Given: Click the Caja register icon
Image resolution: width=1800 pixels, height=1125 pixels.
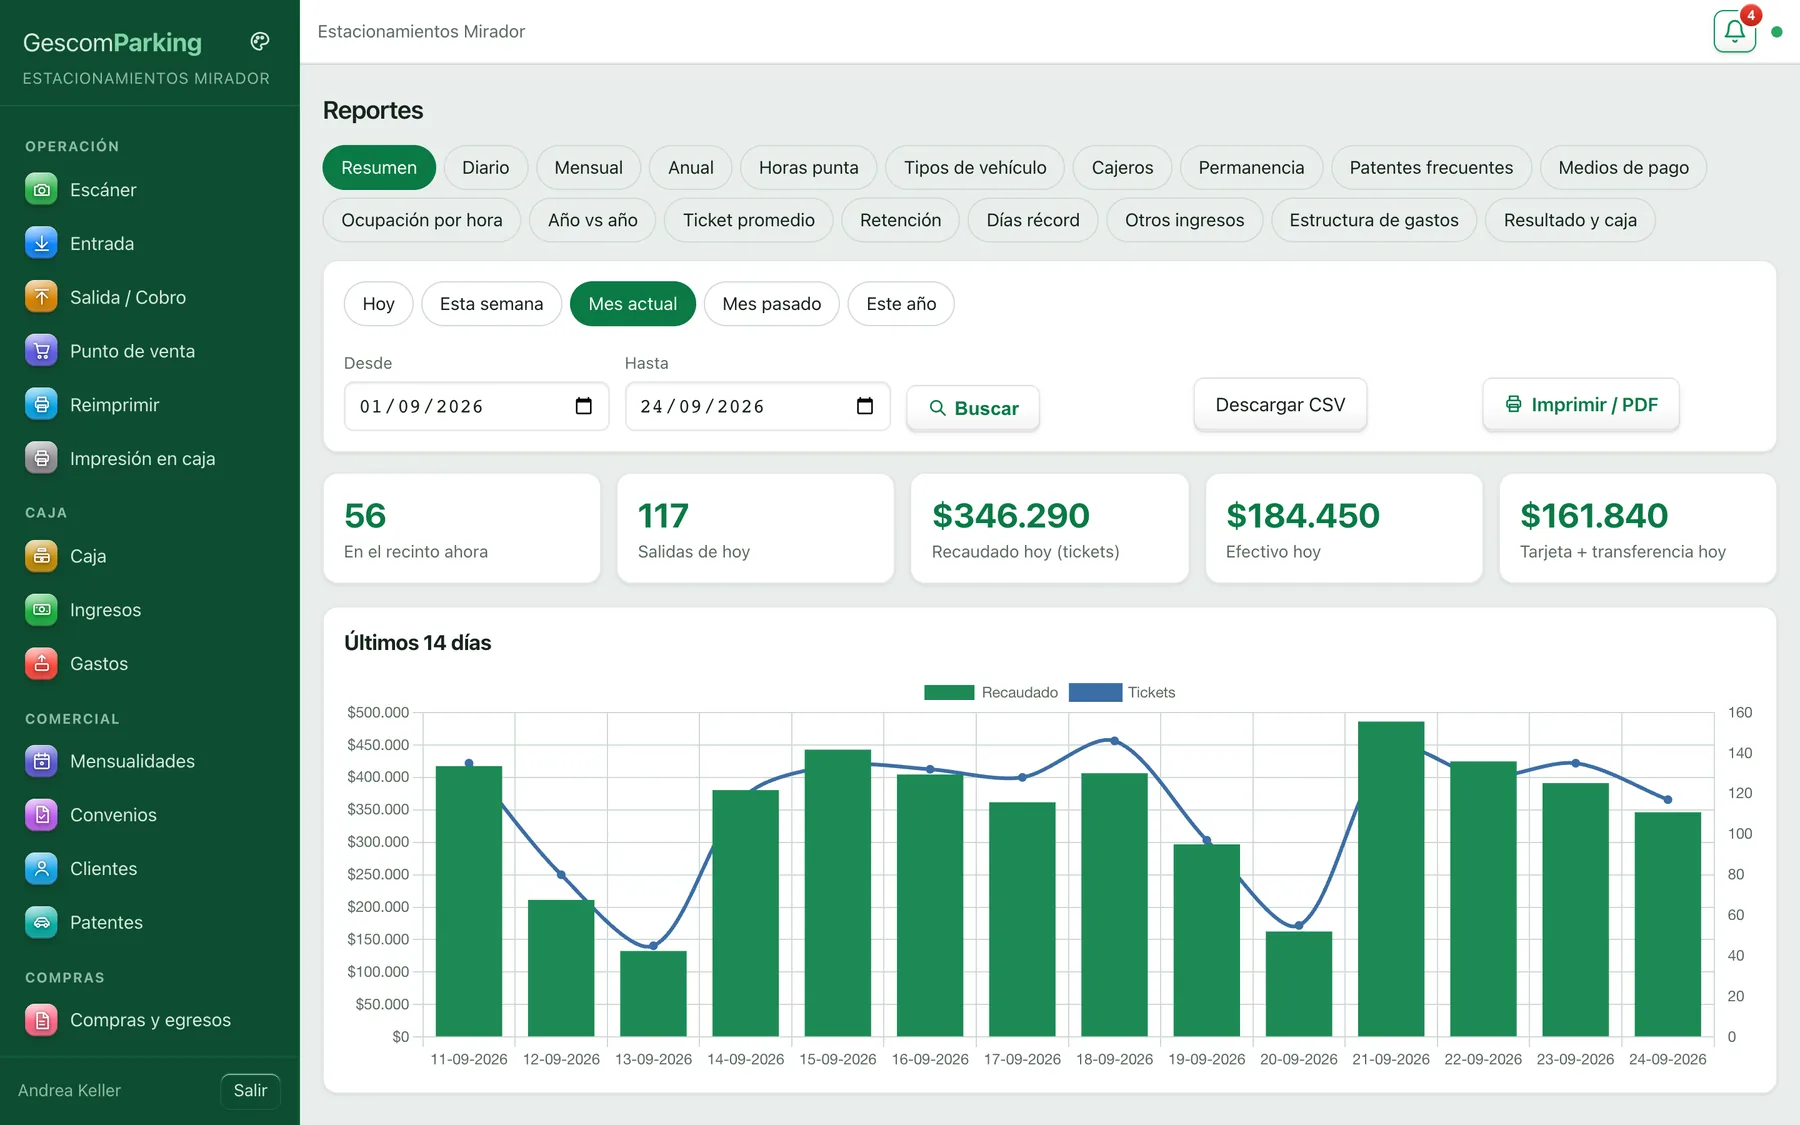Looking at the screenshot, I should click(x=42, y=556).
